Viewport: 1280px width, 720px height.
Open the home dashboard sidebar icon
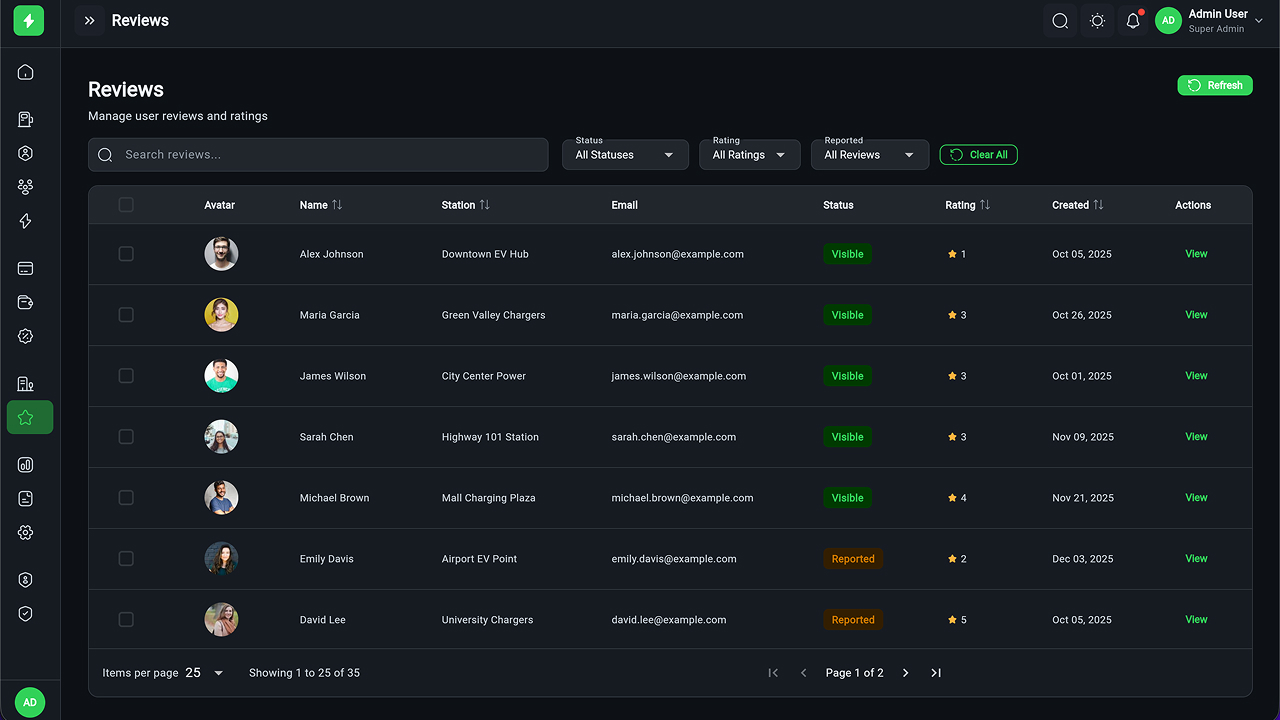26,72
